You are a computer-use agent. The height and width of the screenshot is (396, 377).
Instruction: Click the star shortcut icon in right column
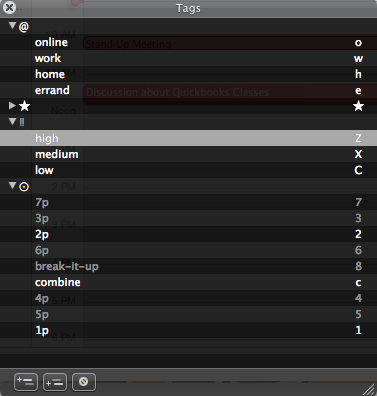point(358,106)
